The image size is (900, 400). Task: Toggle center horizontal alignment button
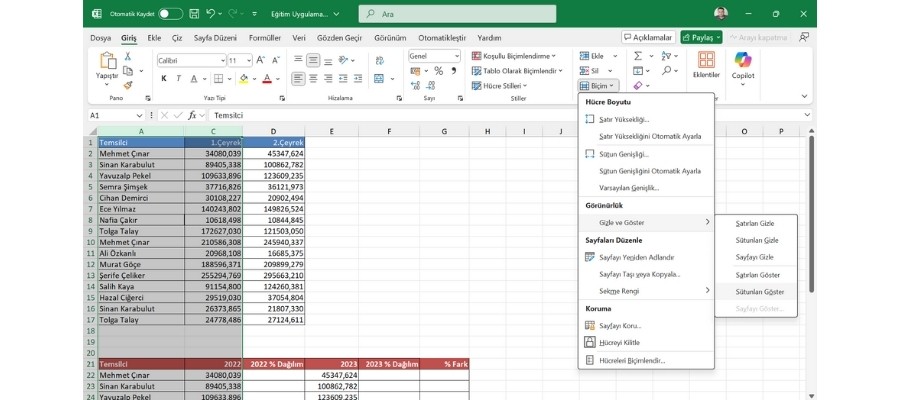click(x=314, y=78)
